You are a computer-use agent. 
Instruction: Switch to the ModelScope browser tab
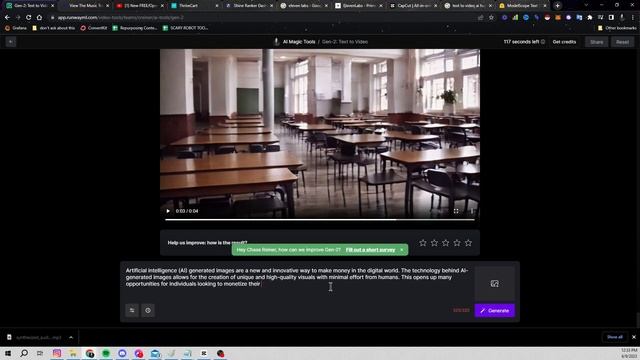pos(523,6)
